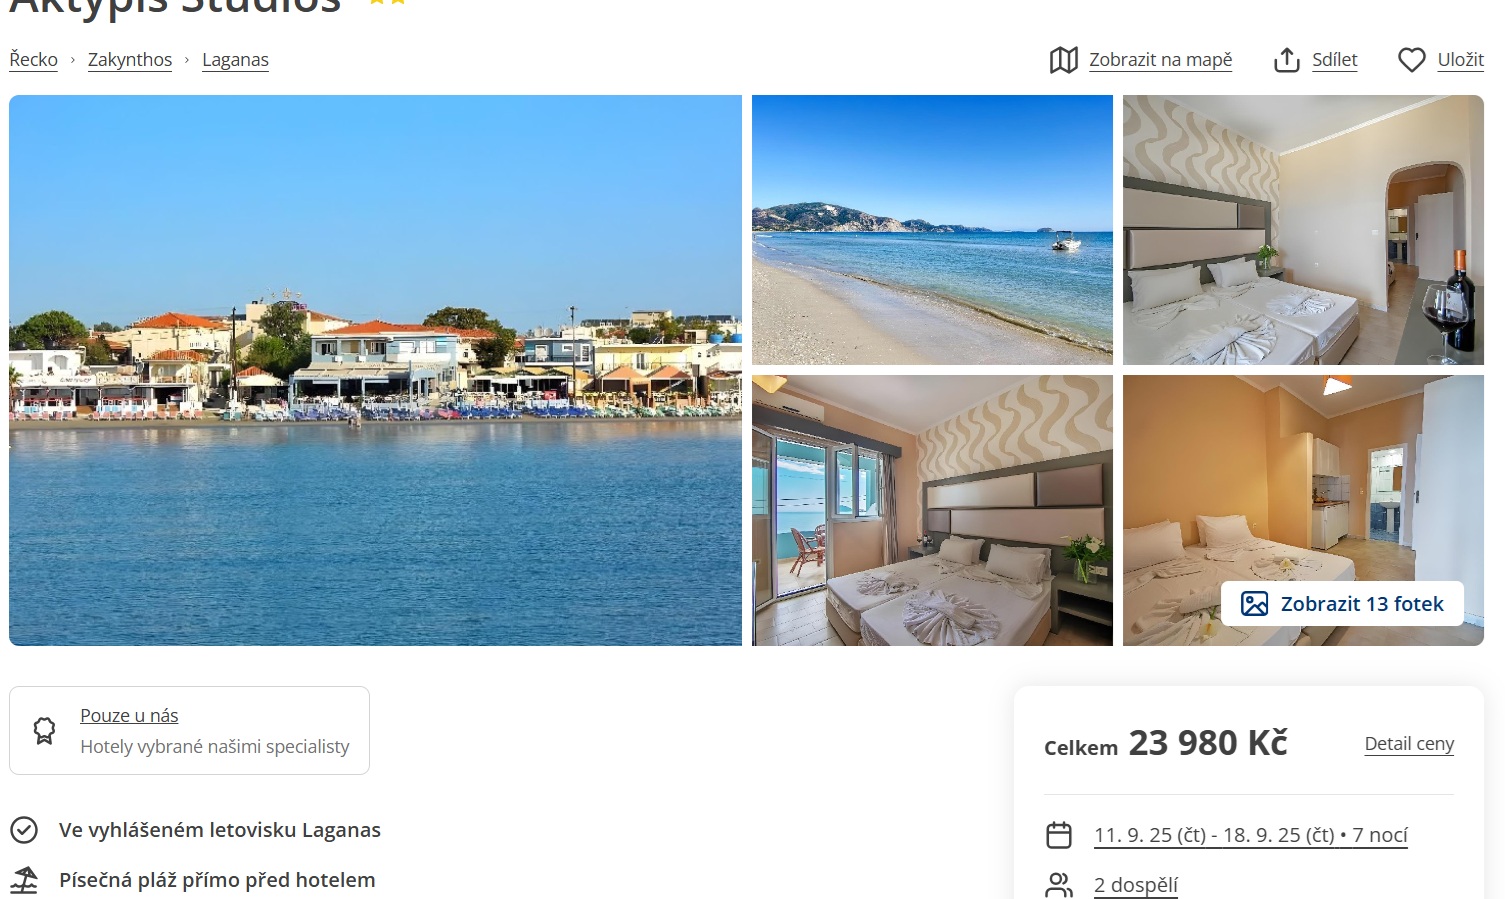Click the award badge icon in Pouze u nás
Screen dimensions: 1505x899
coord(45,731)
